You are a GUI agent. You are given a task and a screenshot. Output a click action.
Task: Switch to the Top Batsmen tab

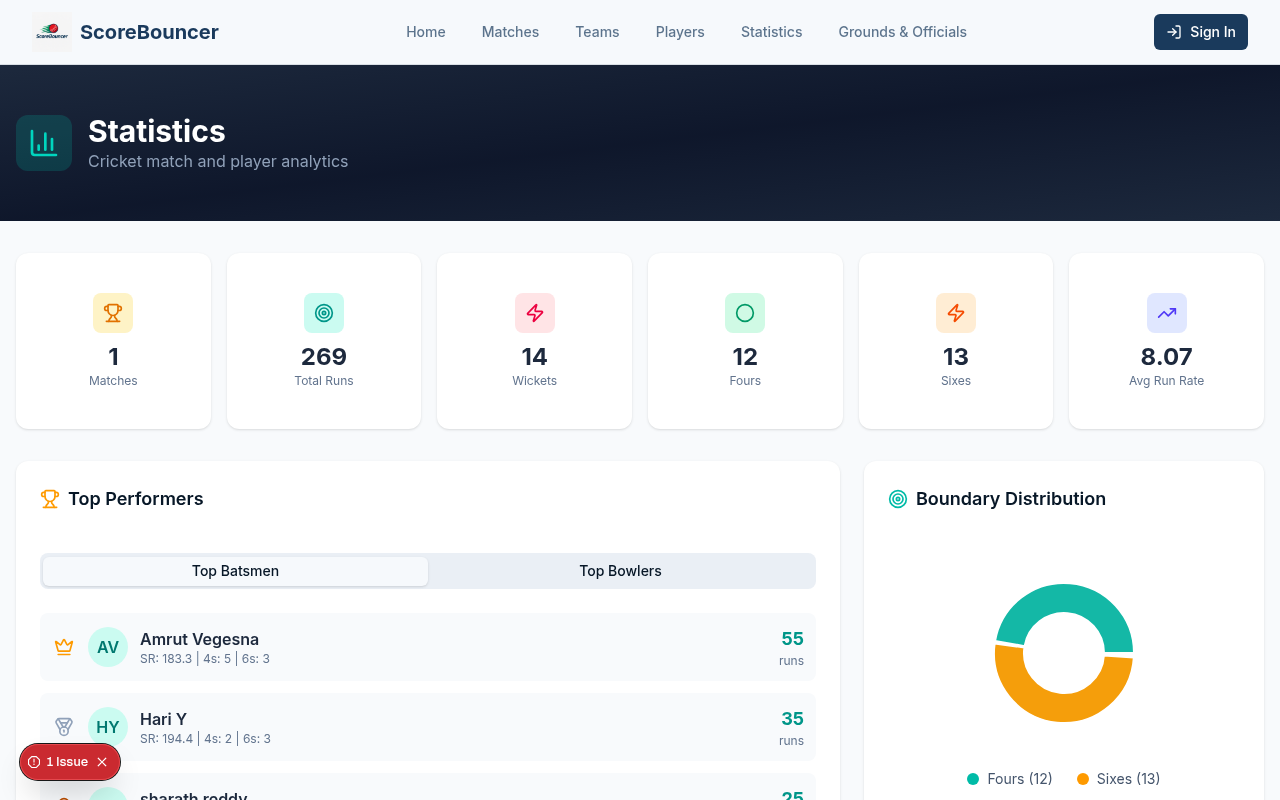coord(235,571)
